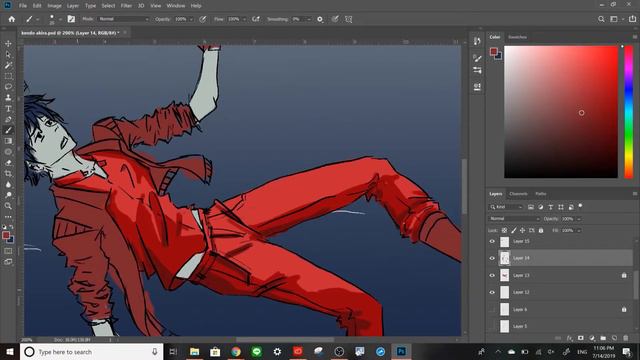The height and width of the screenshot is (360, 640).
Task: Open the Window menu
Action: coord(176,6)
